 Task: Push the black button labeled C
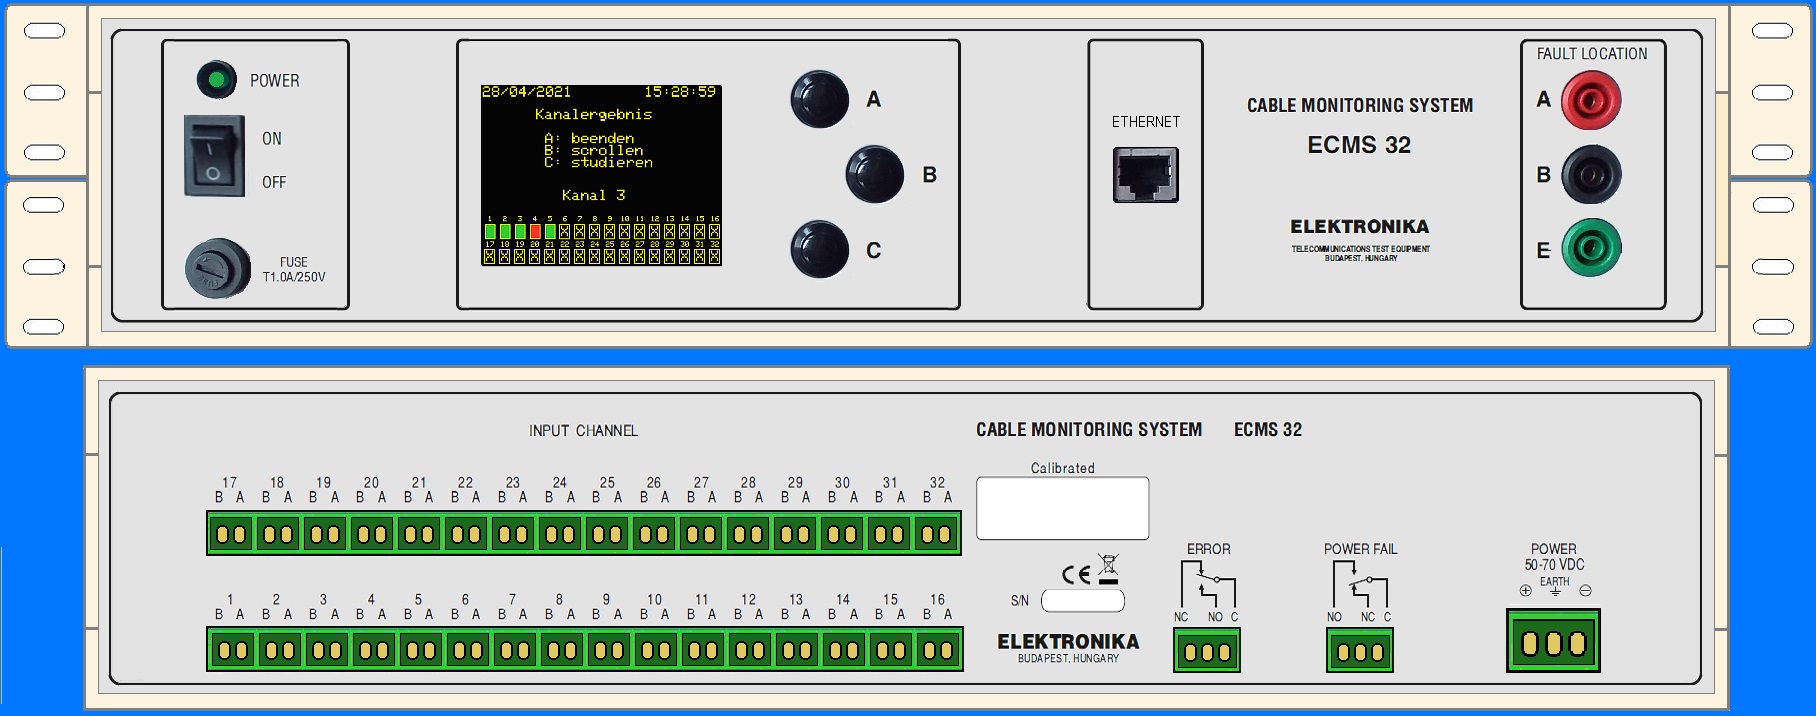819,249
